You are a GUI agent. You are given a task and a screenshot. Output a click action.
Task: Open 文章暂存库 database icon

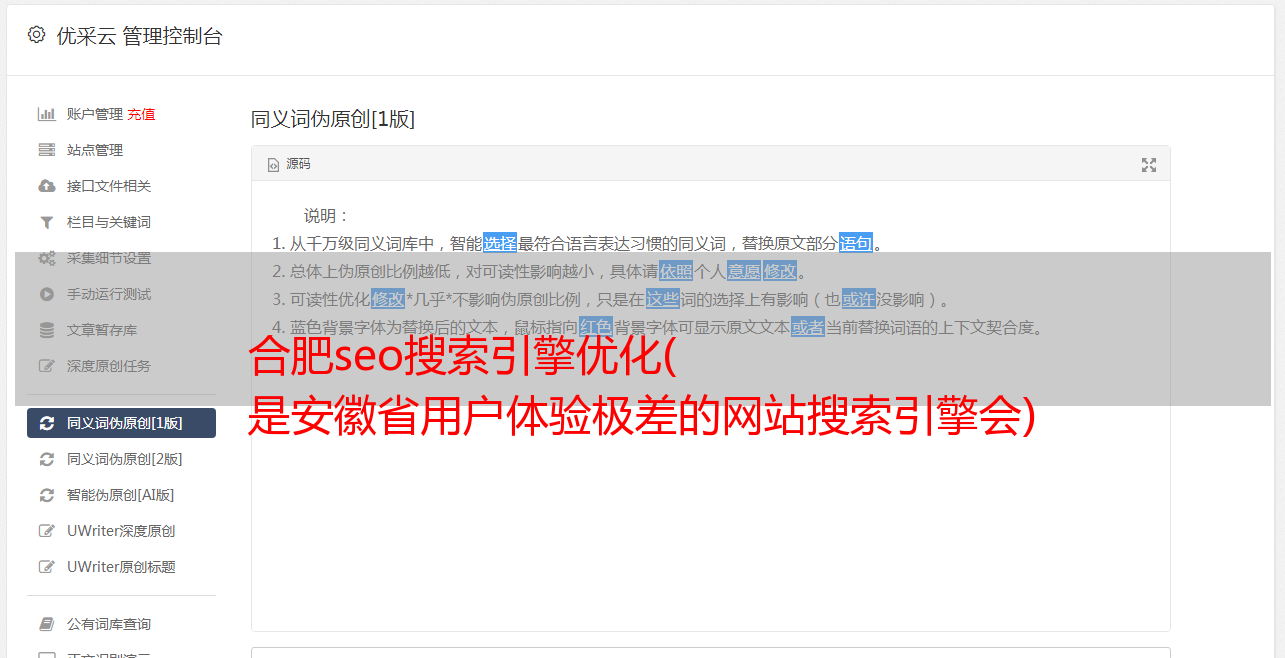point(46,330)
